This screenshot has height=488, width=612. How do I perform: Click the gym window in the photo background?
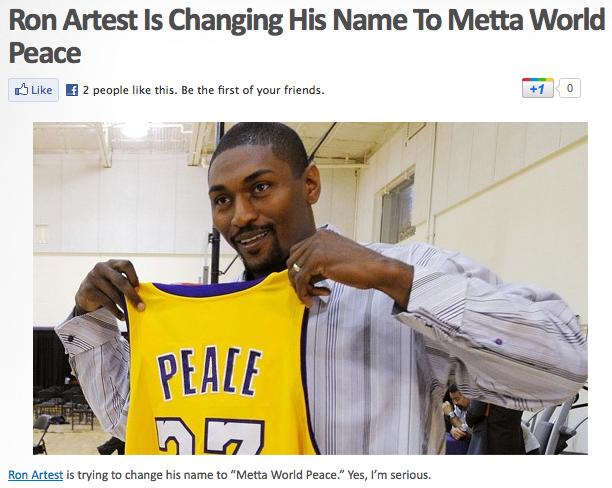coord(397,209)
